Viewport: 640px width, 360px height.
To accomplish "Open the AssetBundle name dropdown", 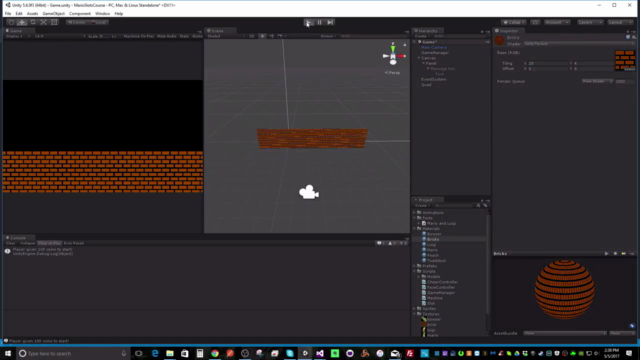I will pos(564,333).
